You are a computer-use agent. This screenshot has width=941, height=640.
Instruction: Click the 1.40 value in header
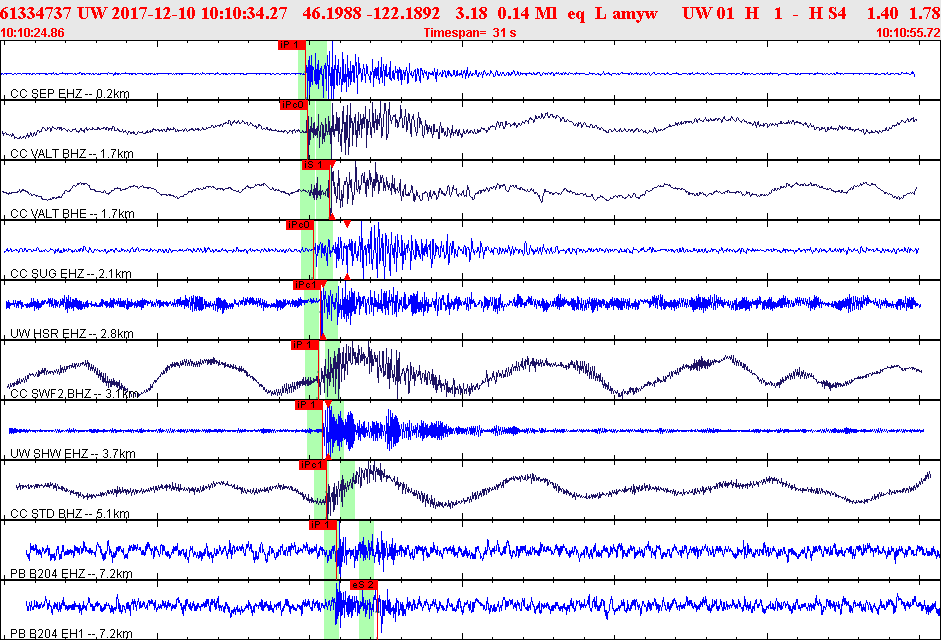(882, 13)
